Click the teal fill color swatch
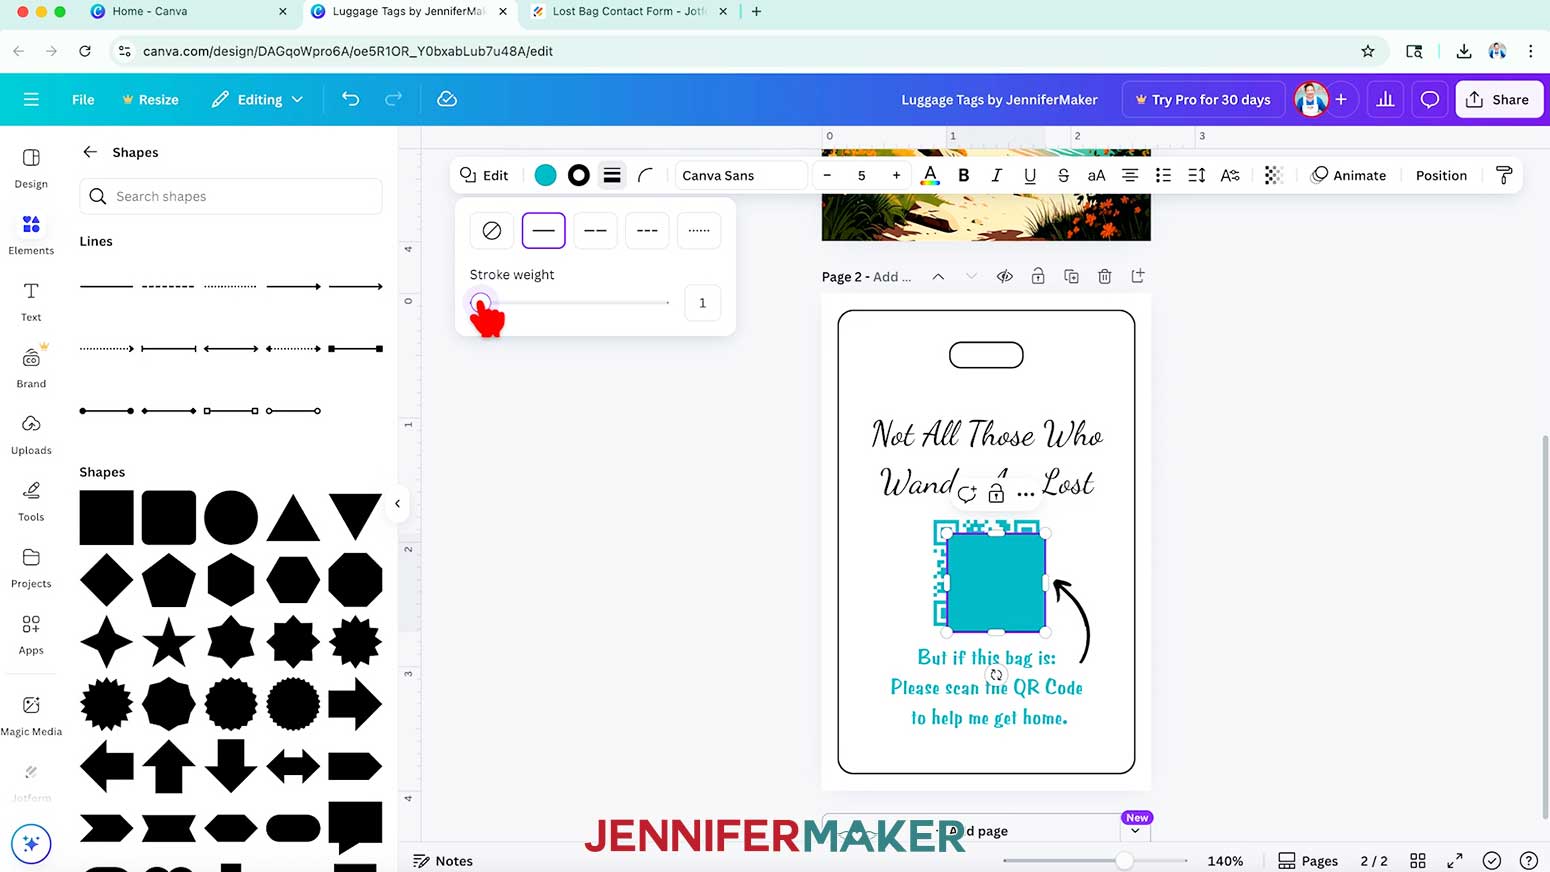The height and width of the screenshot is (872, 1550). [x=545, y=175]
